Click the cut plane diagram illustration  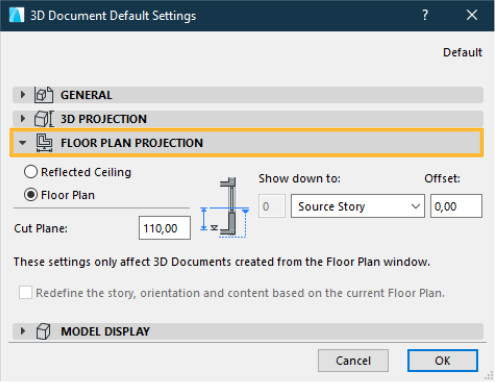point(225,207)
